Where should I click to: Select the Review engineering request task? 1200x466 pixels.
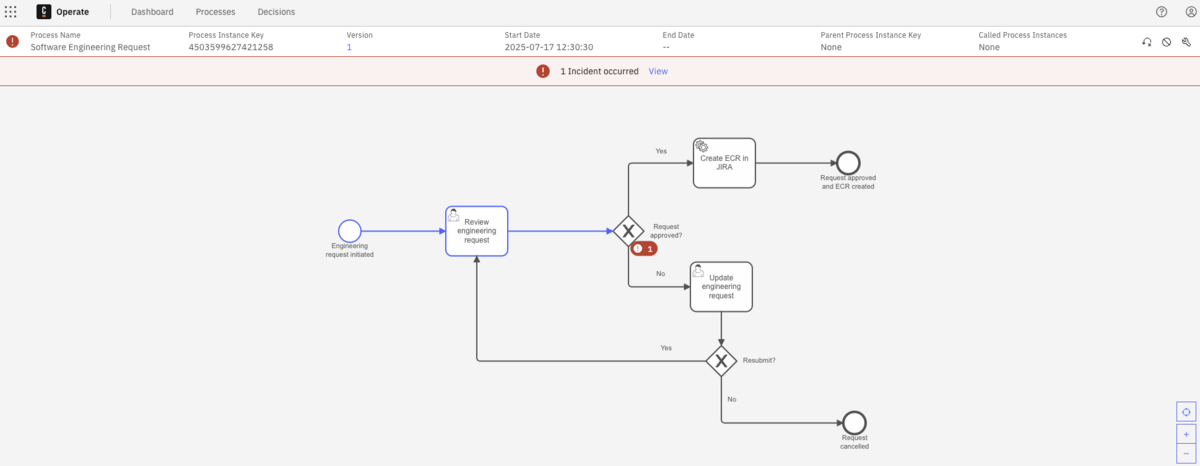point(476,231)
